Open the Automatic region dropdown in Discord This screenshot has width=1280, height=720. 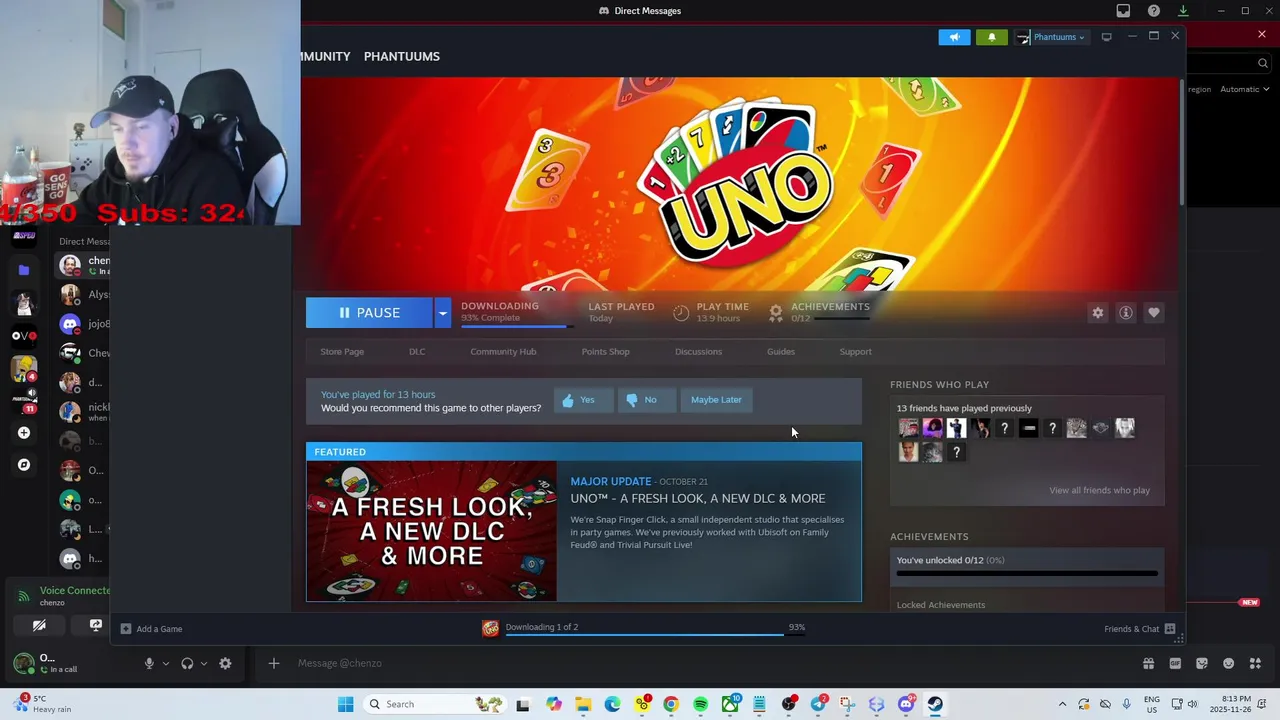tap(1244, 89)
